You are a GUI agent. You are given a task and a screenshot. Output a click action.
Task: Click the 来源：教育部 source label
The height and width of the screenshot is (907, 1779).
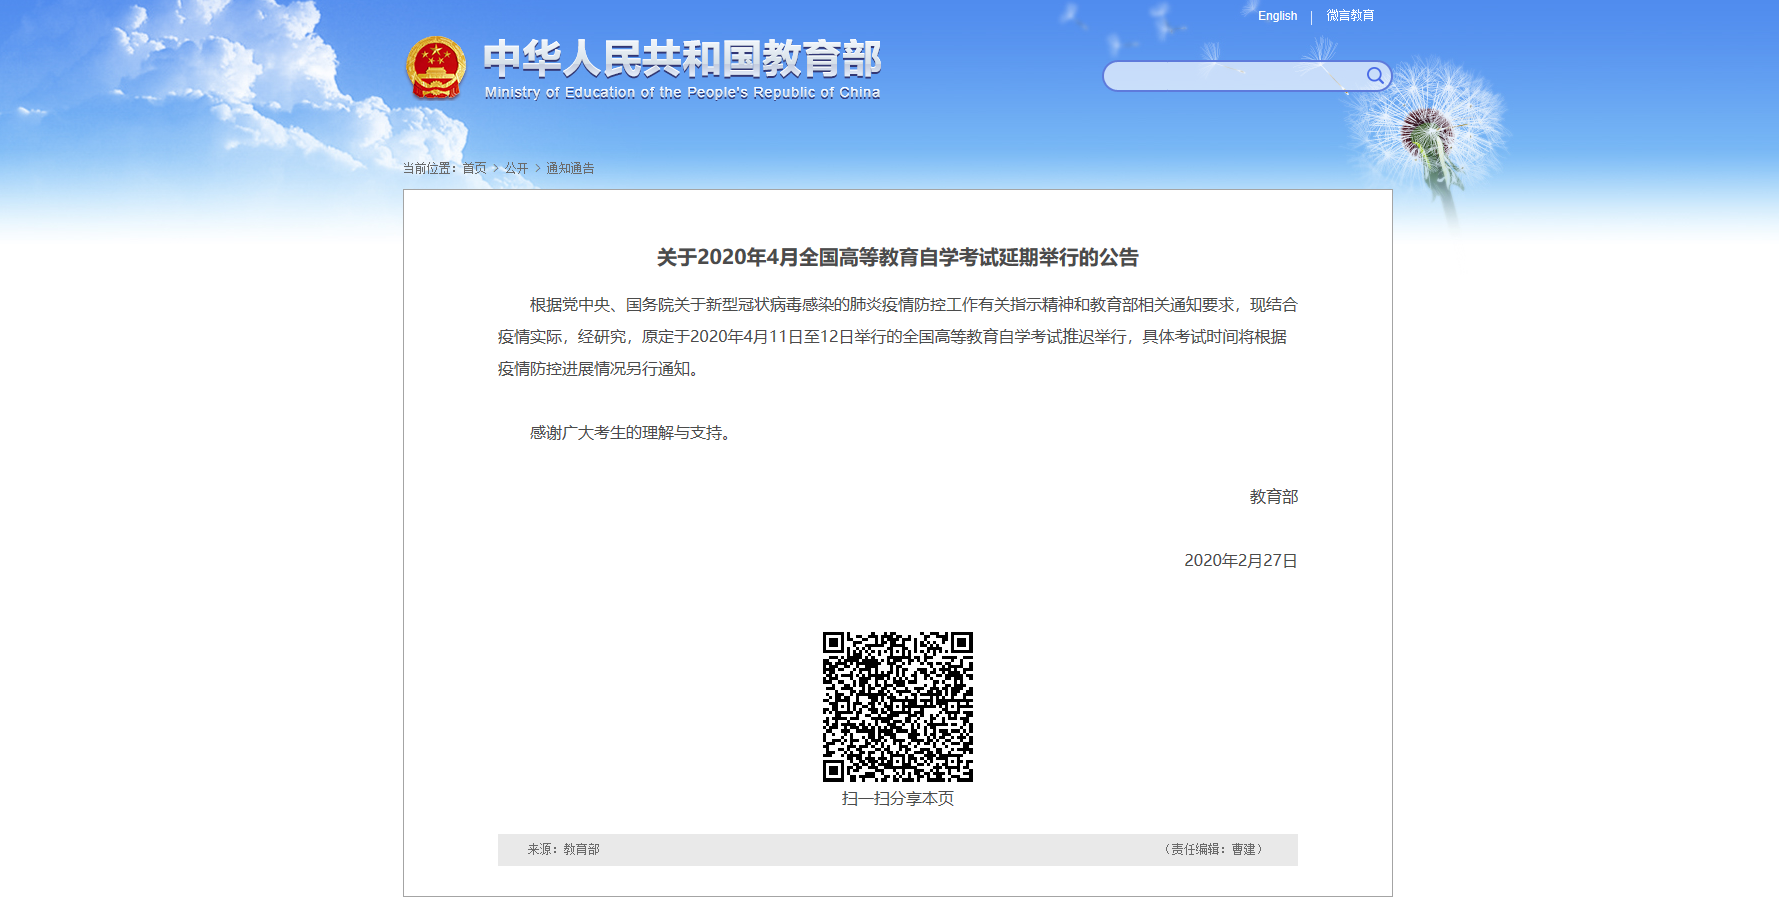click(563, 849)
